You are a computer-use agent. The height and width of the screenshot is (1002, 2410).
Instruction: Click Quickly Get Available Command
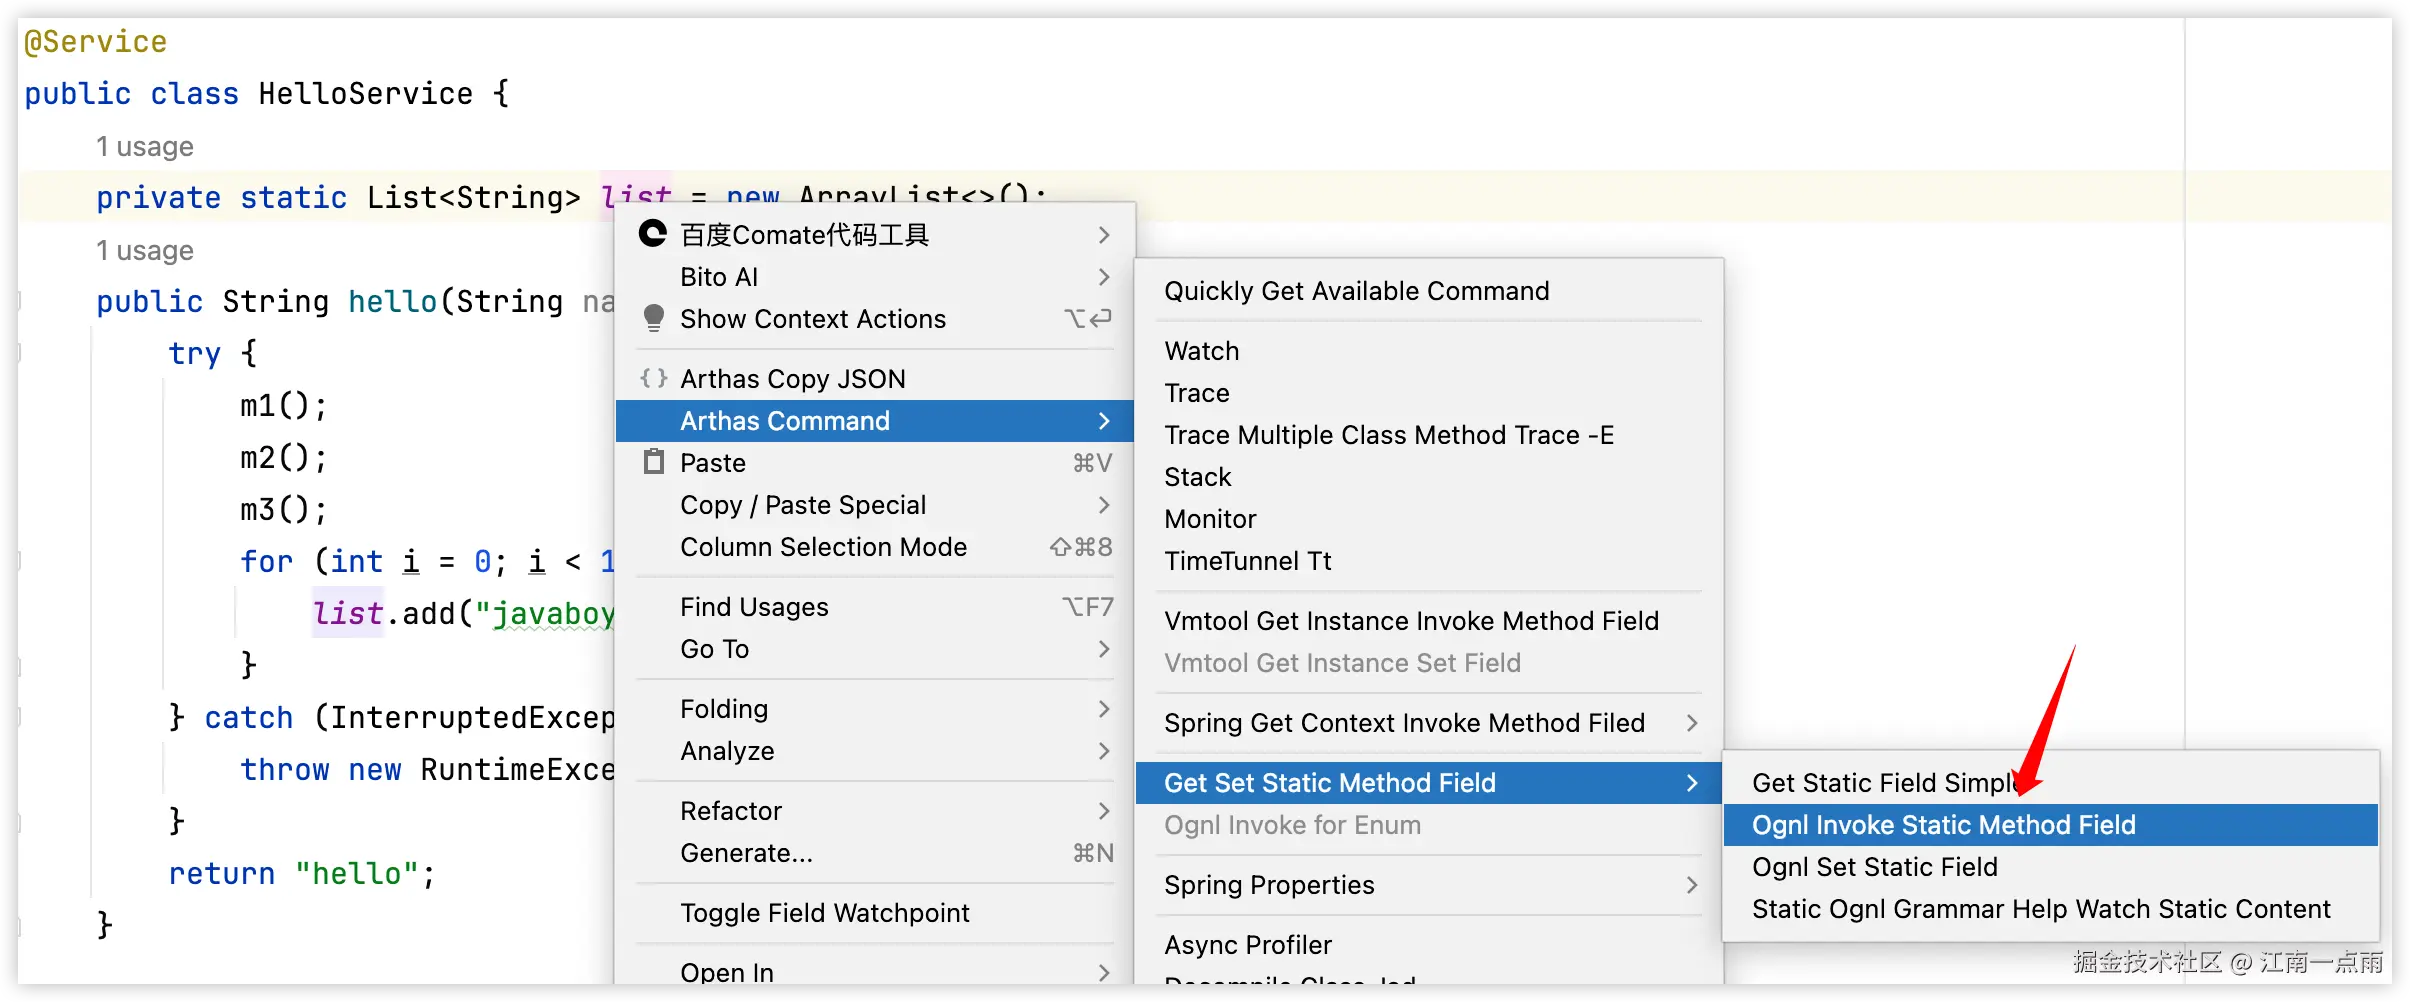[1356, 291]
